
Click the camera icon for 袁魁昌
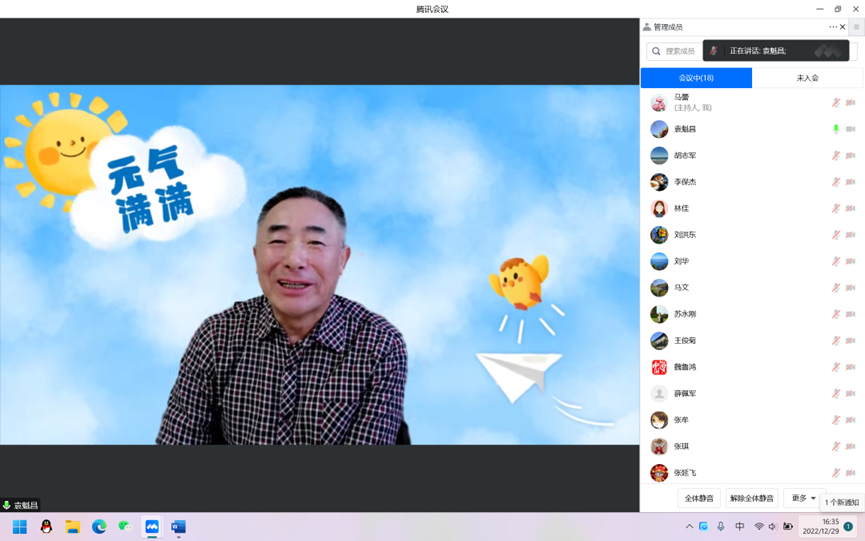coord(851,129)
